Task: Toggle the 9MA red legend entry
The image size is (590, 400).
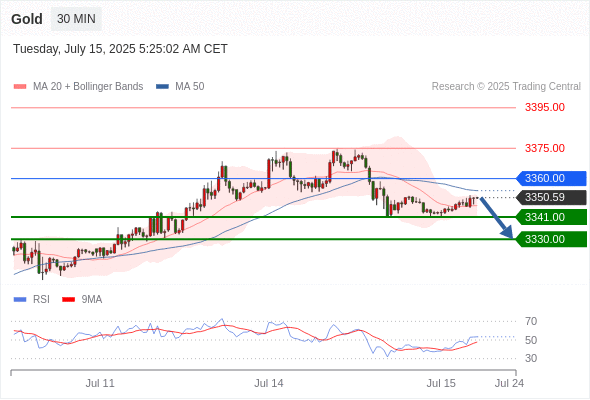Action: [82, 300]
